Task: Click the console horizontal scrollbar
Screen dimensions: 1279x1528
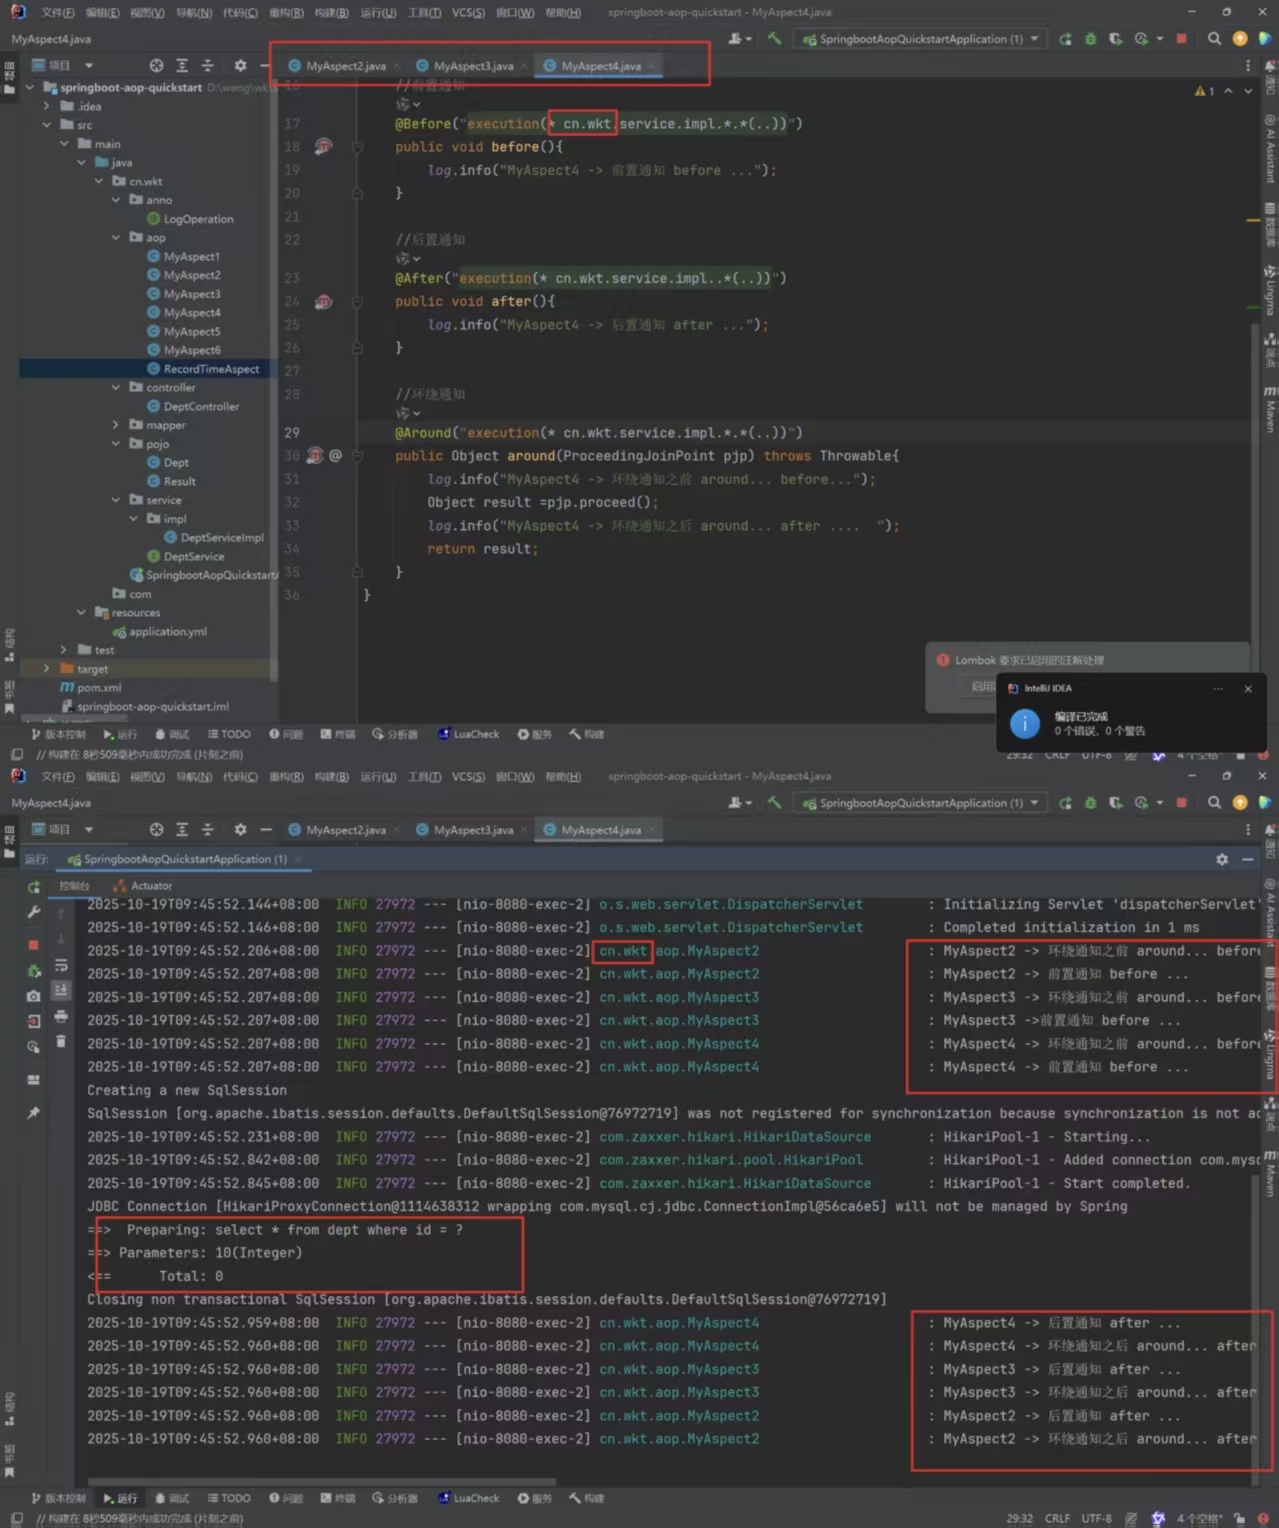Action: coord(320,1481)
